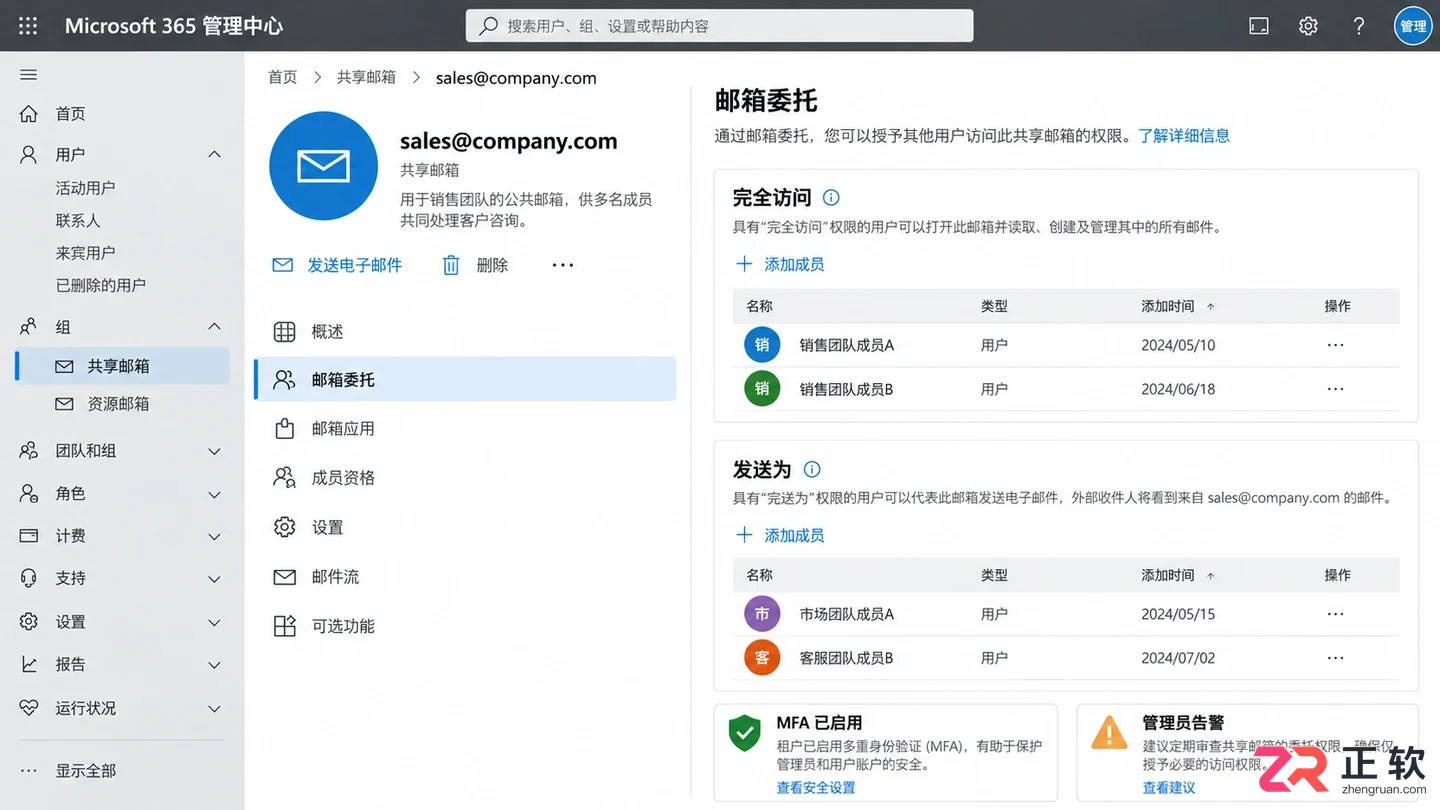Open the 可选功能 tab

point(465,626)
